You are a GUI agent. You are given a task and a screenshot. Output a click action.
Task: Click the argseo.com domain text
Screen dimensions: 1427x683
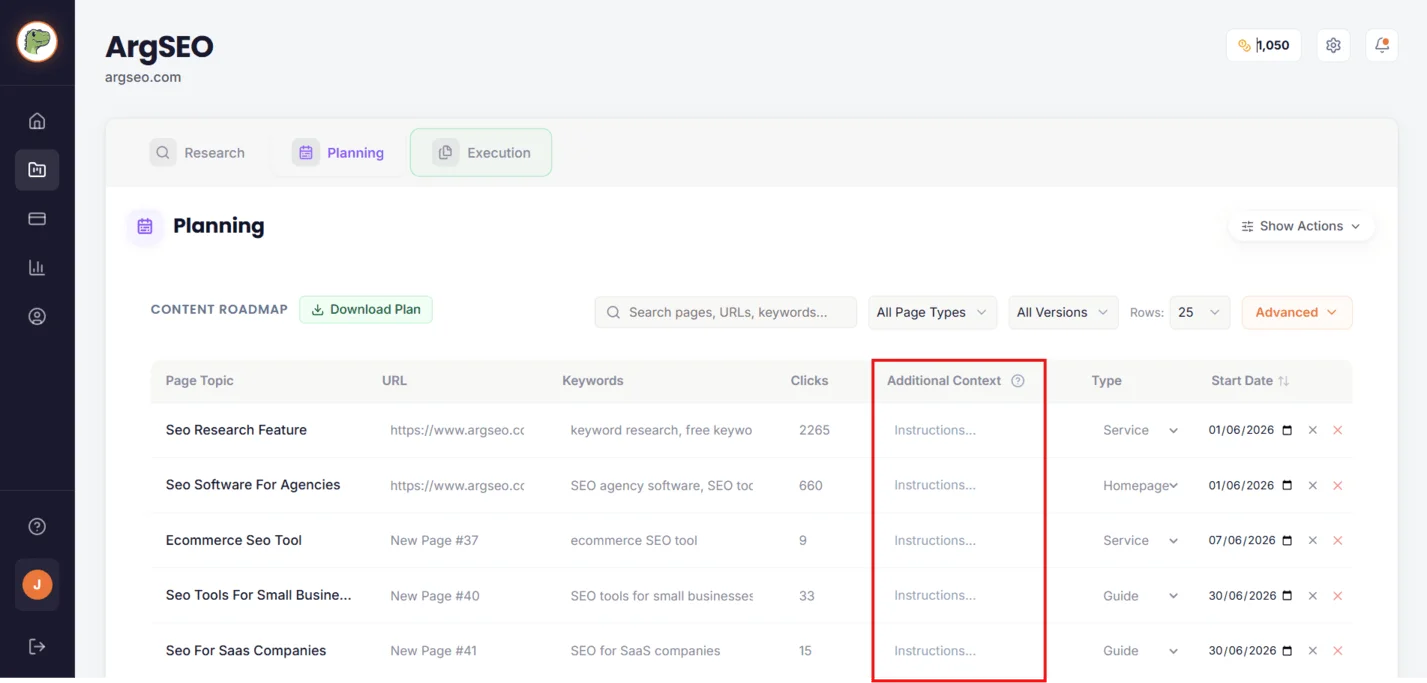point(143,77)
